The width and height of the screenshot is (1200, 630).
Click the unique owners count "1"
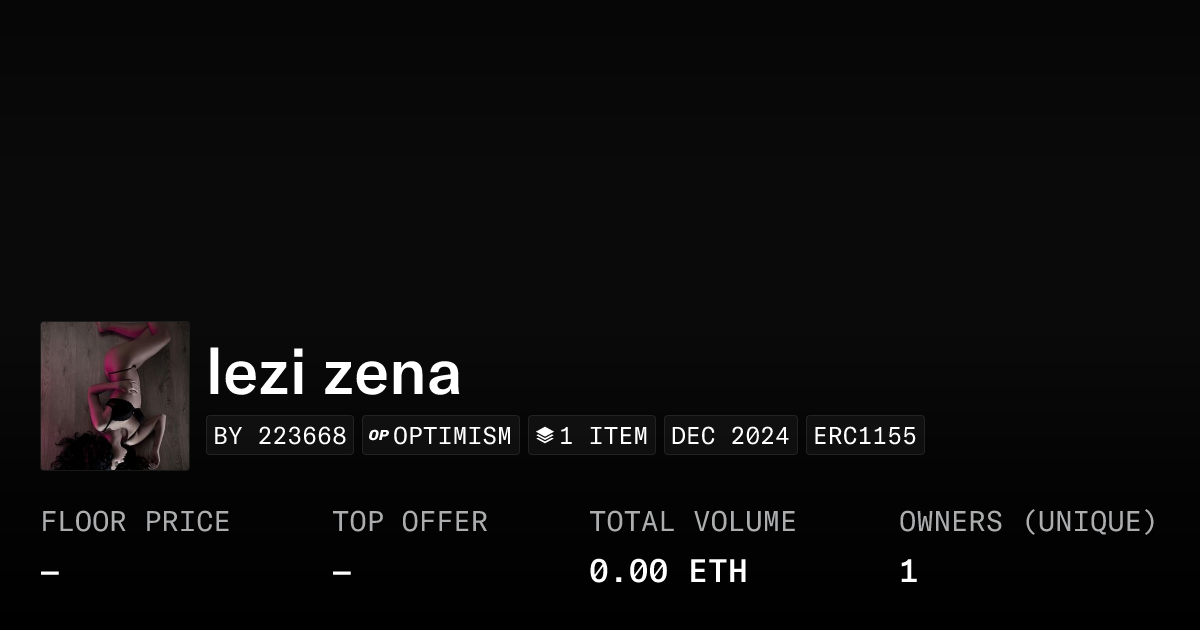click(908, 572)
